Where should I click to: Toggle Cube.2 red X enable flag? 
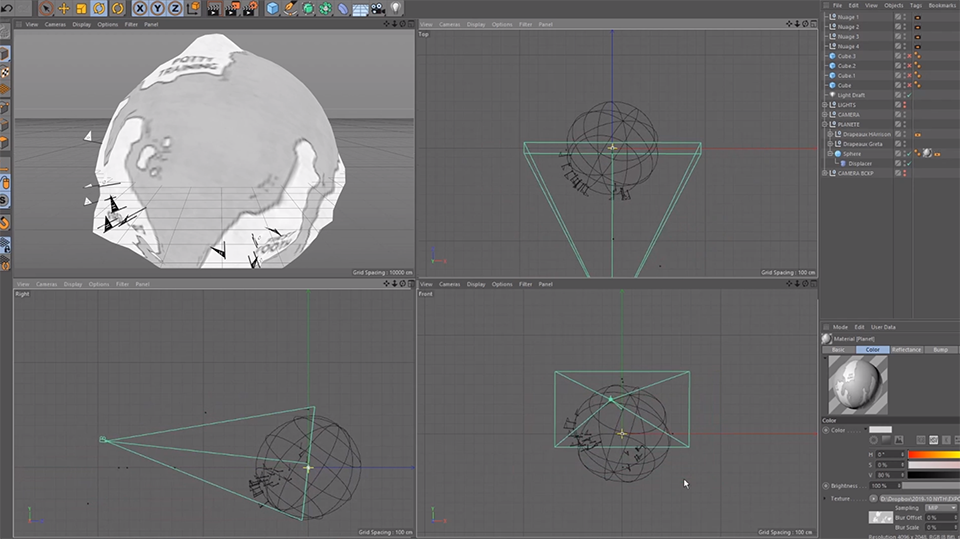[909, 66]
